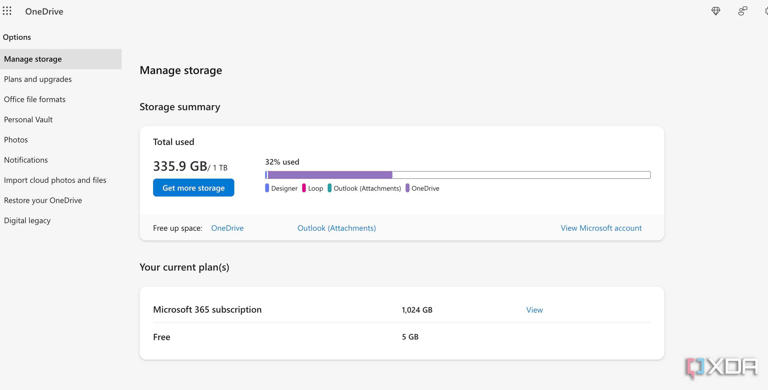The image size is (768, 390).
Task: Open Photos options
Action: pyautogui.click(x=16, y=140)
